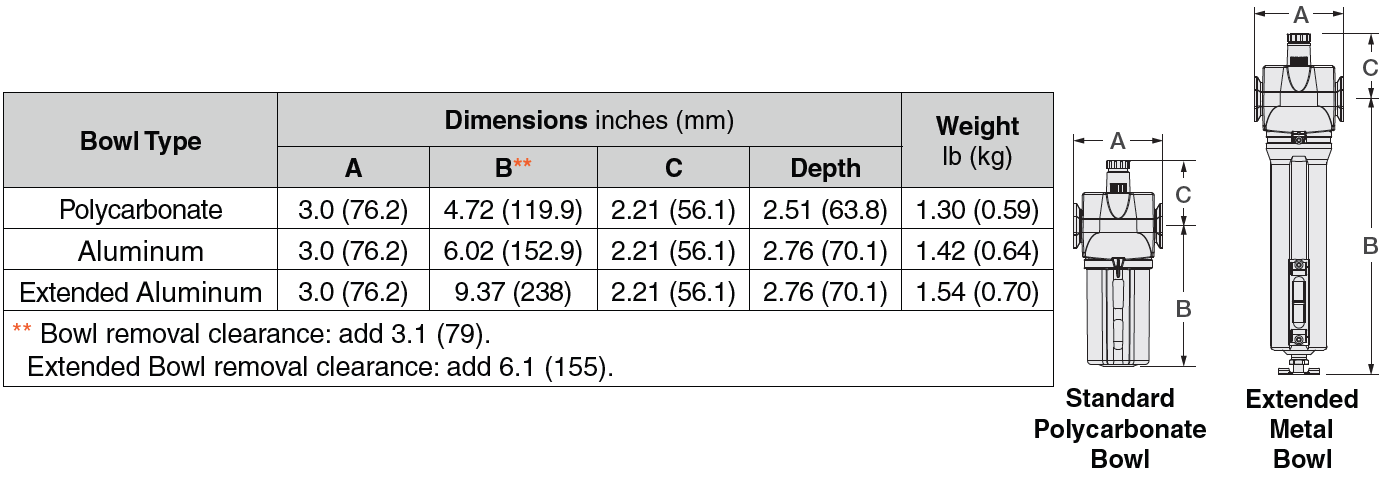Select the 1.42 (0.64) weight cell

coord(977,251)
